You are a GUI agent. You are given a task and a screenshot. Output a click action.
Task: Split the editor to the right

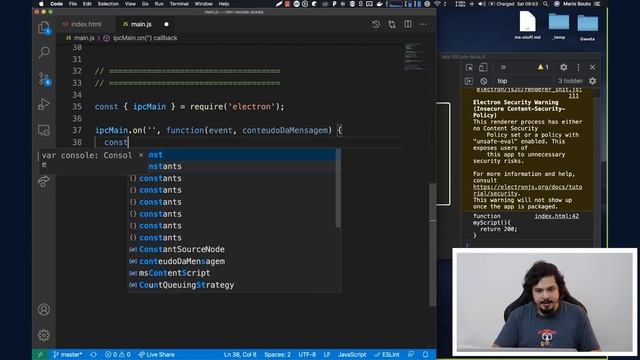(408, 24)
